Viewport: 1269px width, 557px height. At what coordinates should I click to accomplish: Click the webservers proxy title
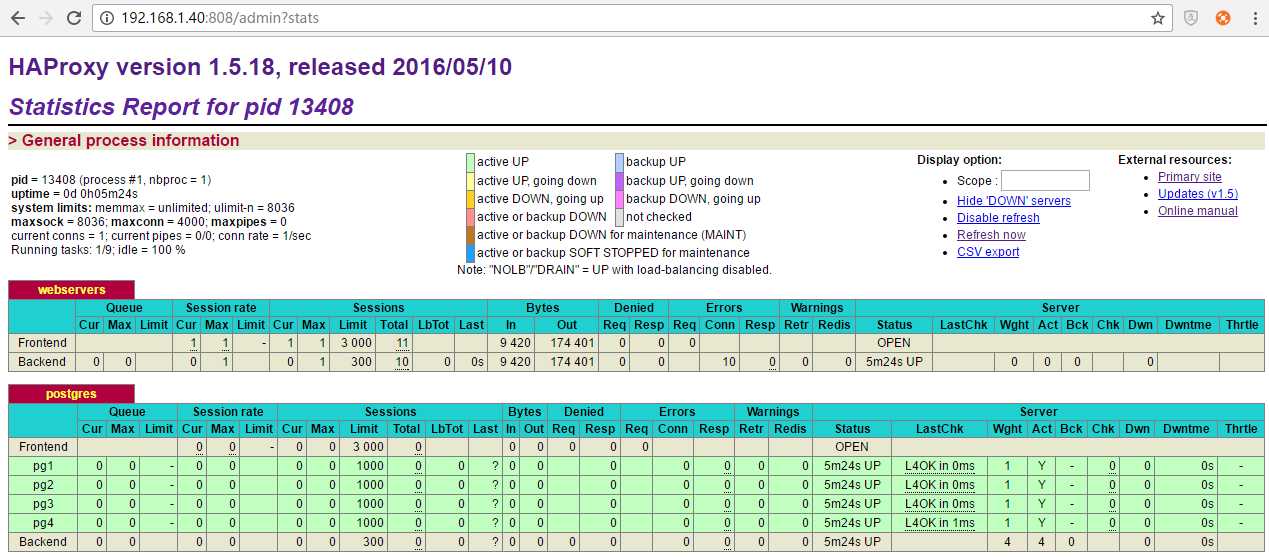click(72, 290)
